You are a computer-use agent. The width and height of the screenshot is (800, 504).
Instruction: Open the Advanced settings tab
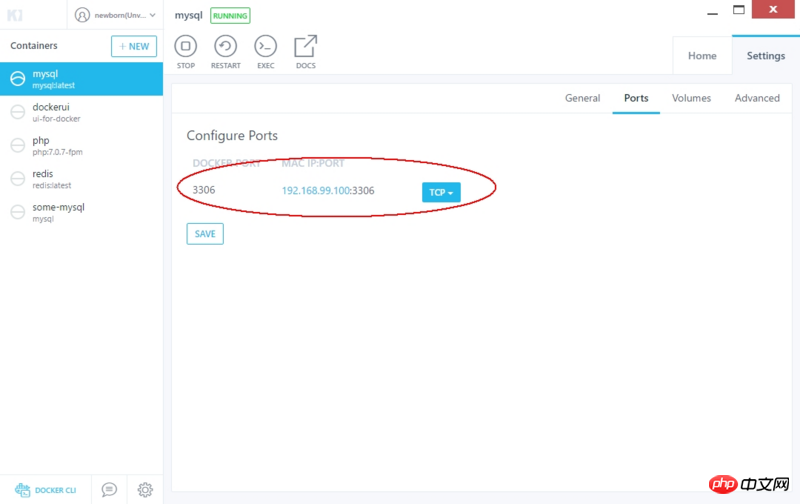point(757,98)
